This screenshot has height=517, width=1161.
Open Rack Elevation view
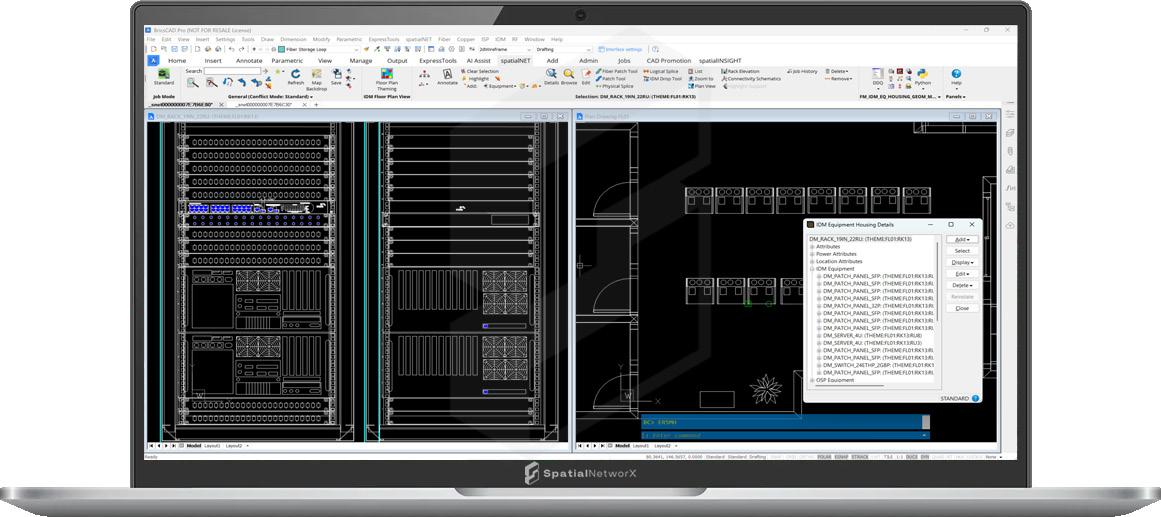point(740,71)
